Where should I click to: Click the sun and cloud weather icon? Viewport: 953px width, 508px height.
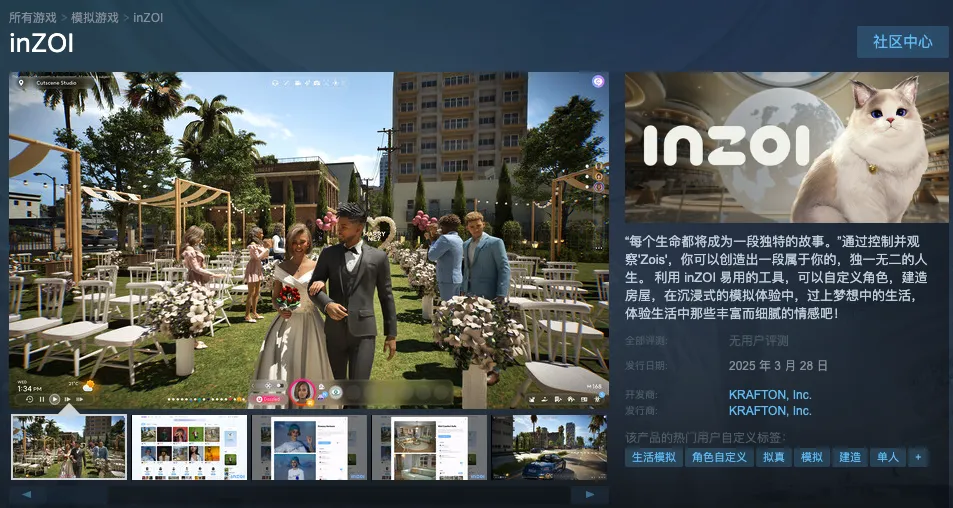click(x=88, y=386)
